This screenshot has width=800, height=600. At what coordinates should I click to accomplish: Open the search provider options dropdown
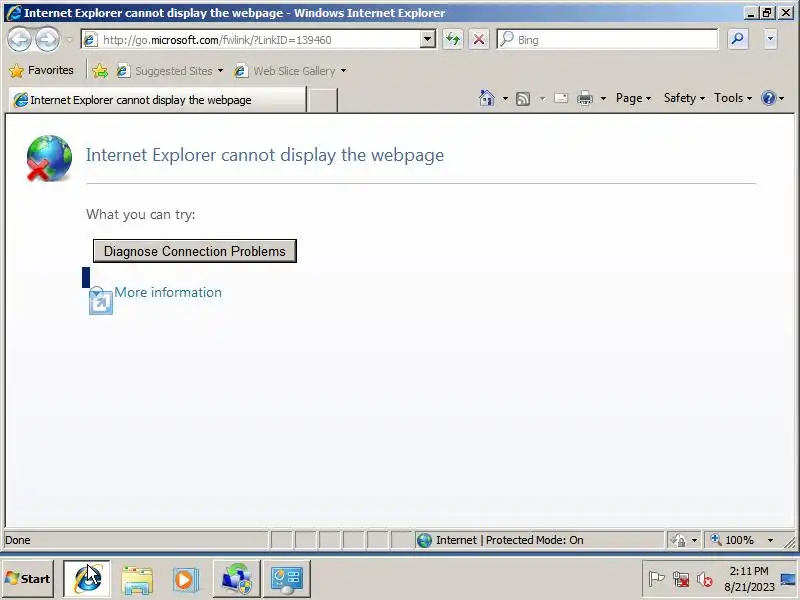coord(770,39)
